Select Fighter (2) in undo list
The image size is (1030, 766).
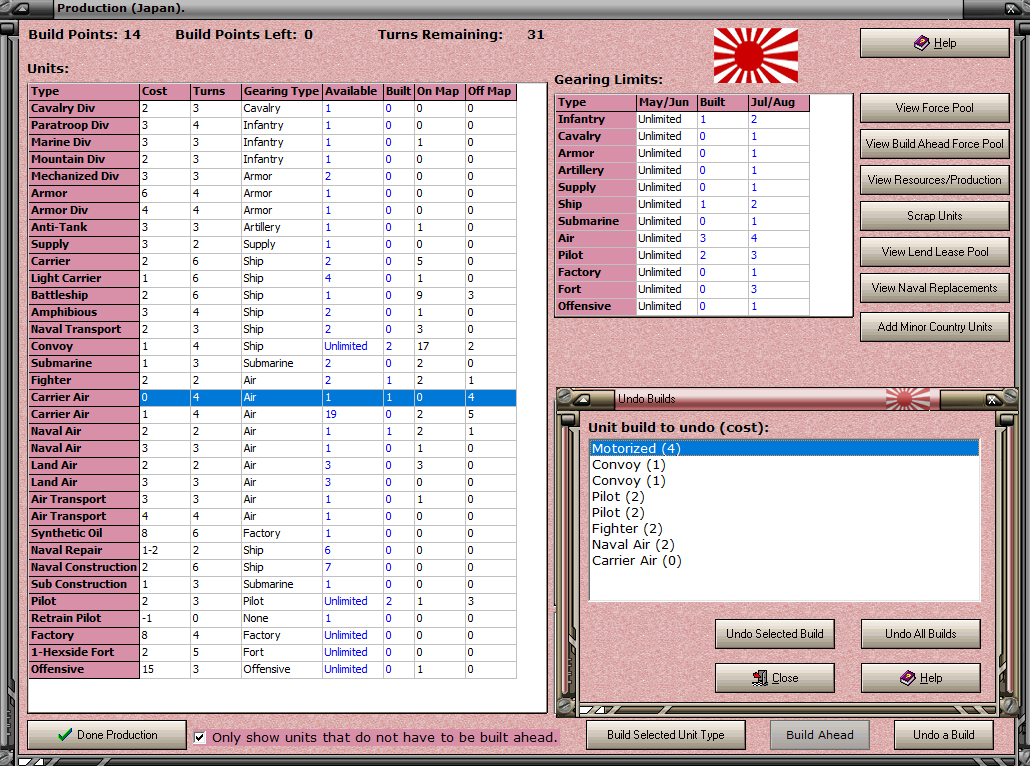point(784,529)
